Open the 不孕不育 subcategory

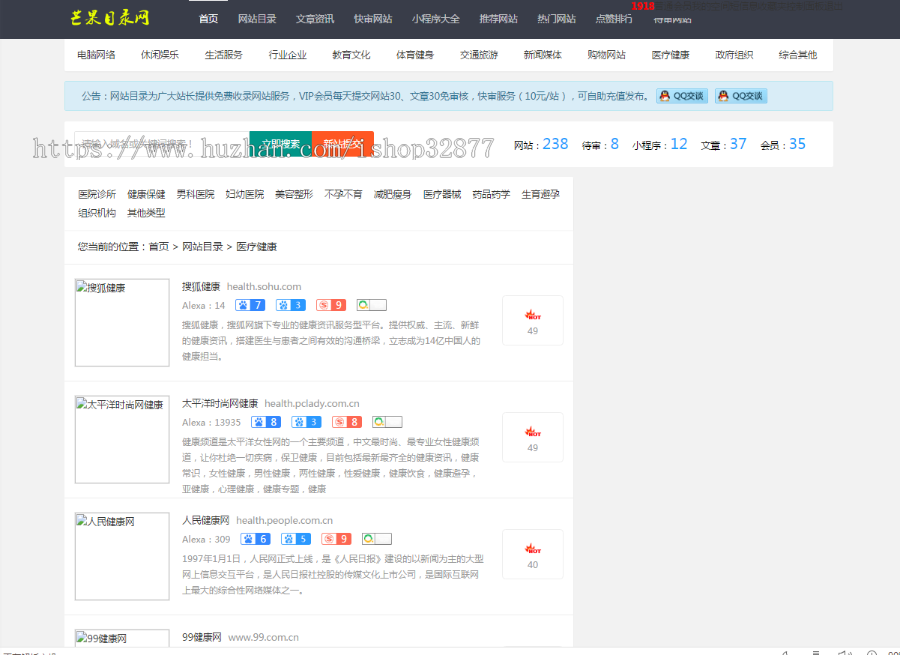343,195
